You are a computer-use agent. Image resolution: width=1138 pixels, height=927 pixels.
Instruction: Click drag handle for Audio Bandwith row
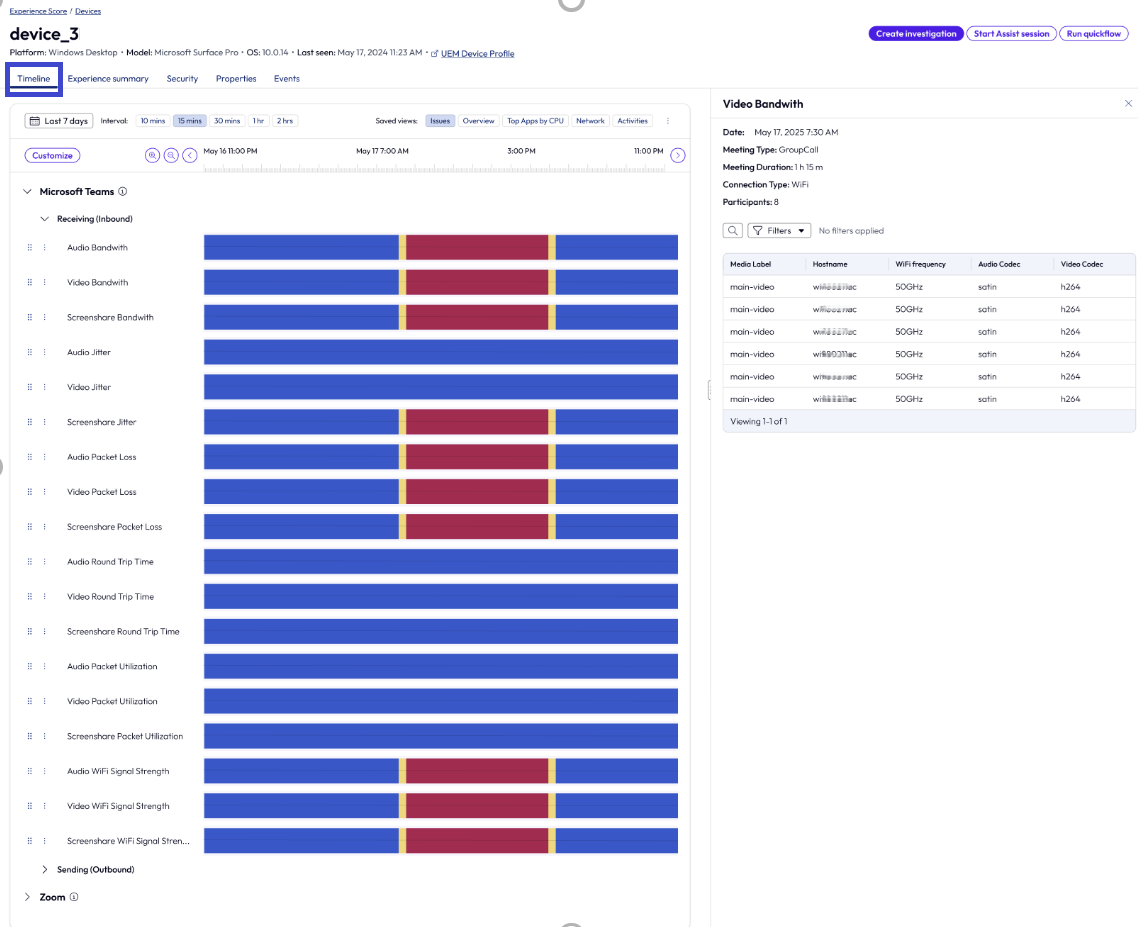[x=30, y=248]
